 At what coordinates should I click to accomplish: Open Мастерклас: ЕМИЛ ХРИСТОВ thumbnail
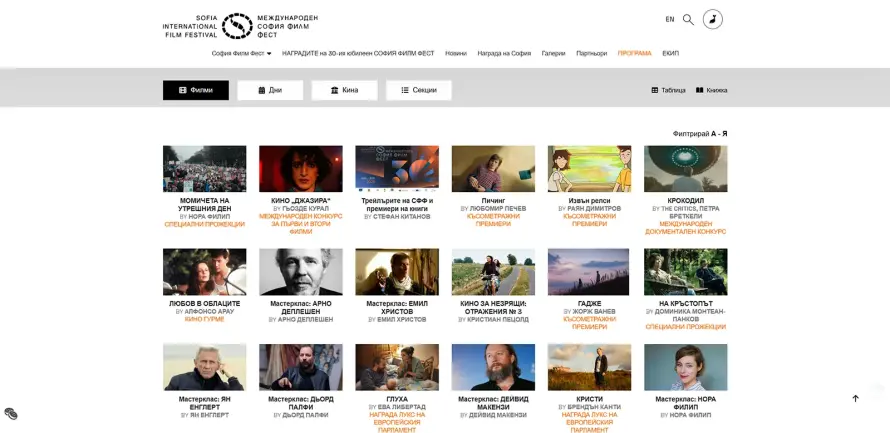click(397, 272)
